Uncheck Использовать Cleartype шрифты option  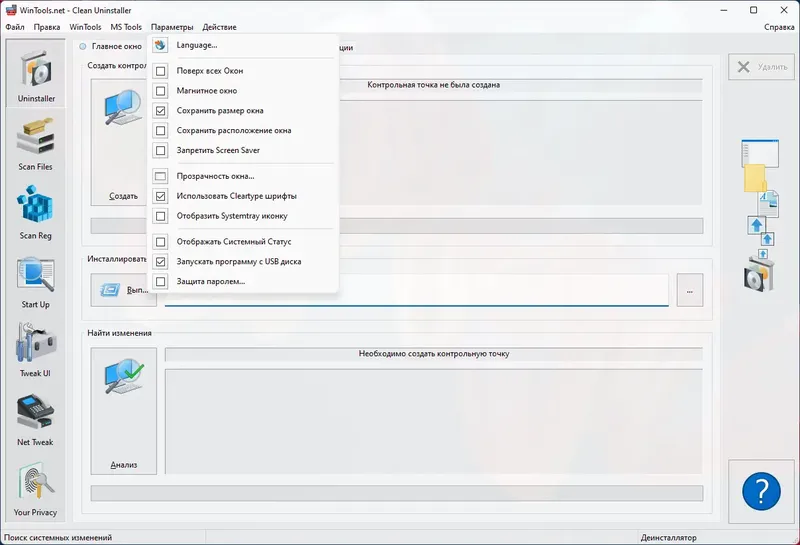(x=161, y=196)
